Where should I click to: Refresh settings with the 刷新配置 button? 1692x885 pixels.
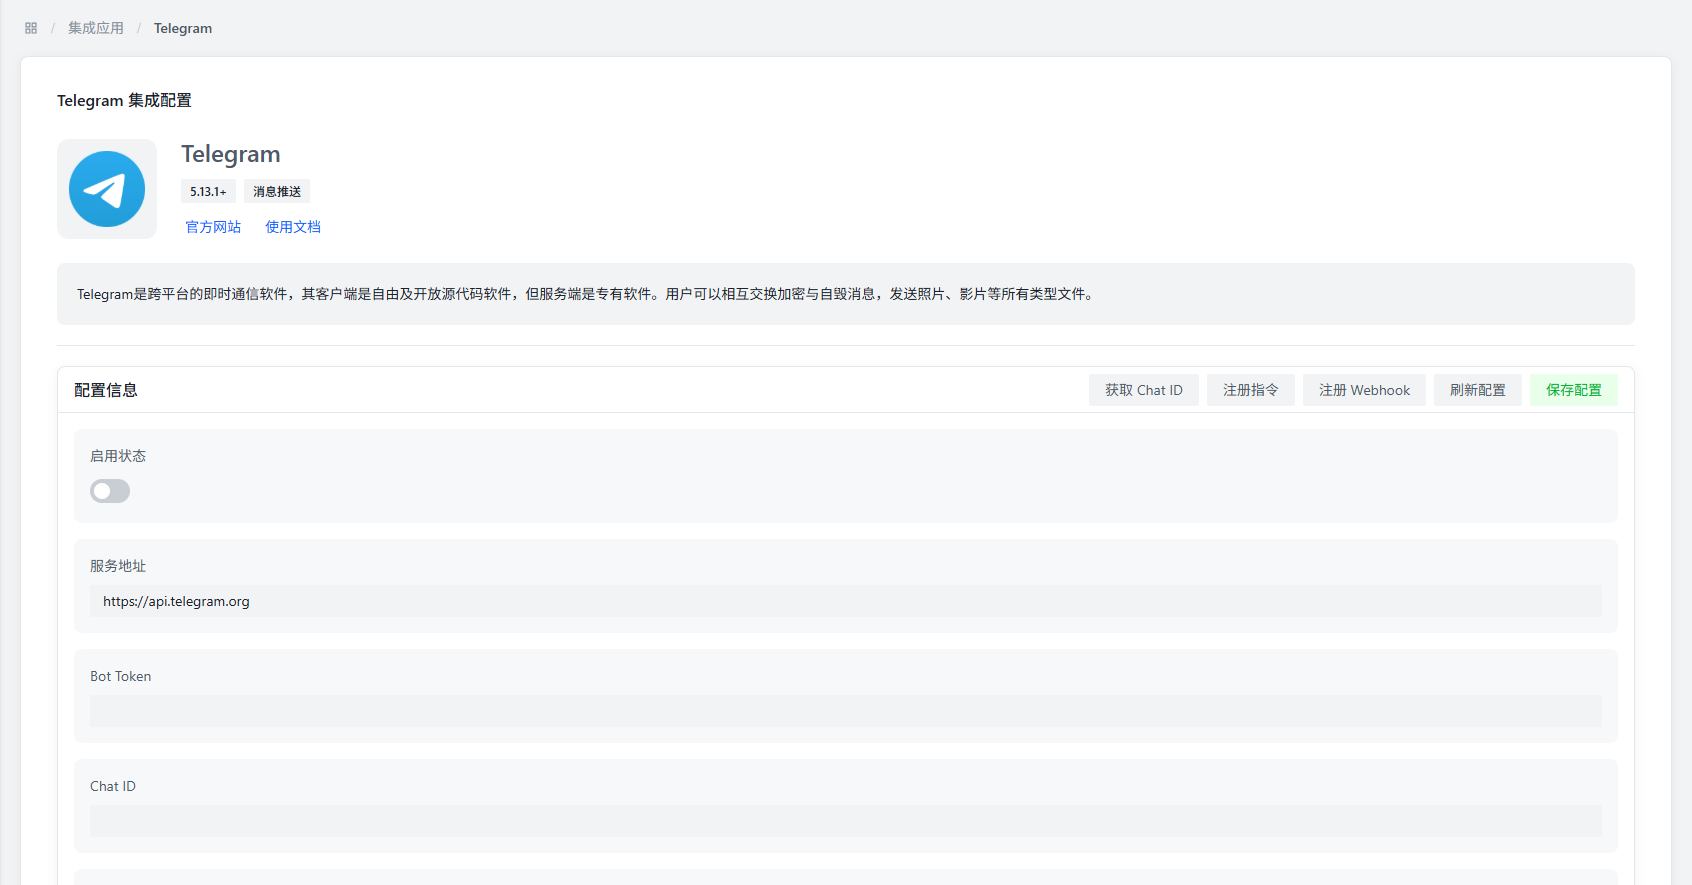(x=1477, y=390)
